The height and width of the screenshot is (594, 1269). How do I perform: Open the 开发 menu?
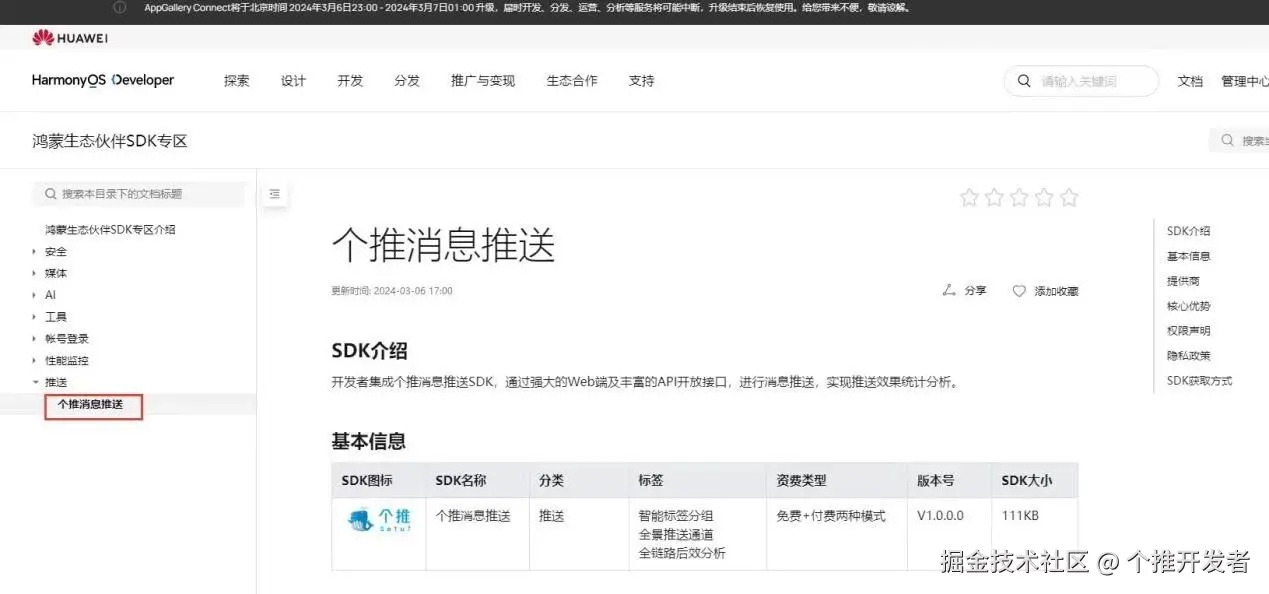350,81
